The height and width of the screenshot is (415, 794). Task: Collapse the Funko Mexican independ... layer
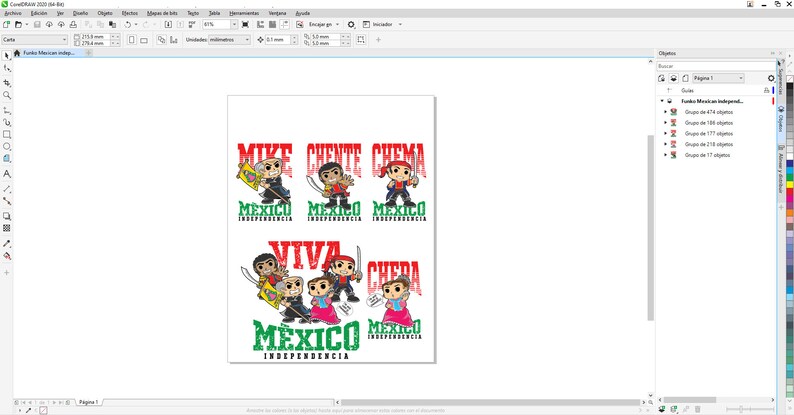click(x=662, y=101)
